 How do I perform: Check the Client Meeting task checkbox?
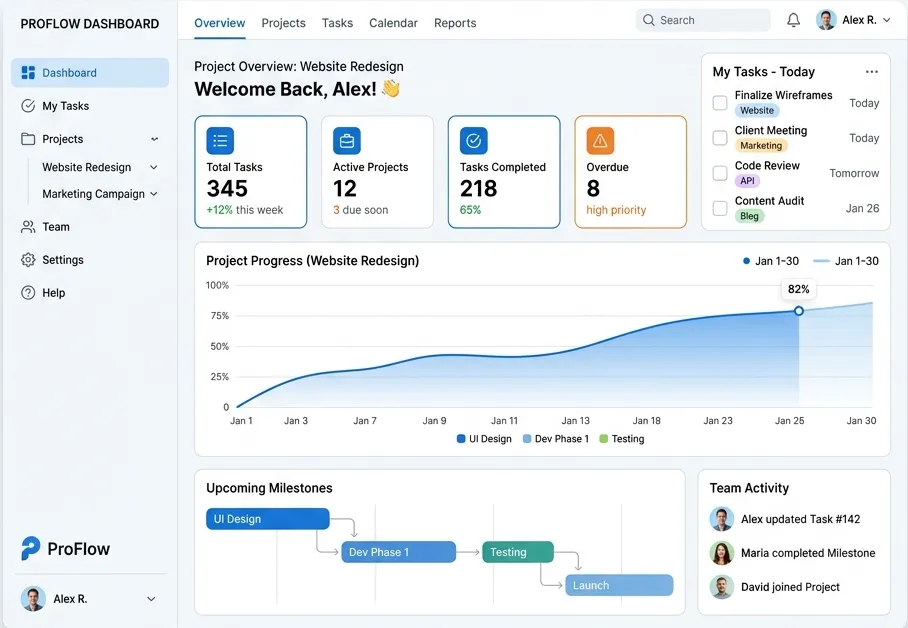(720, 138)
